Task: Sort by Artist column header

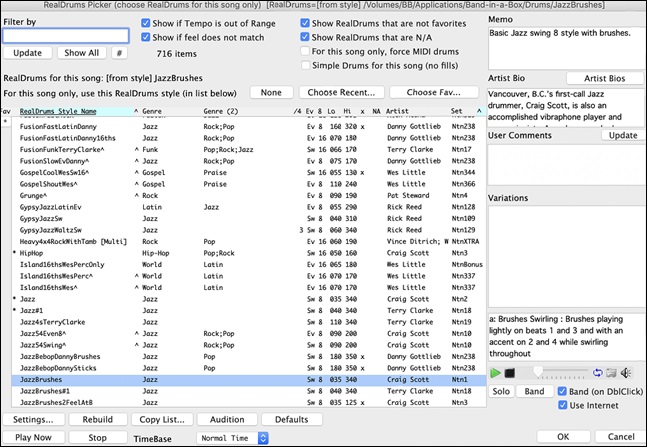Action: pyautogui.click(x=397, y=111)
